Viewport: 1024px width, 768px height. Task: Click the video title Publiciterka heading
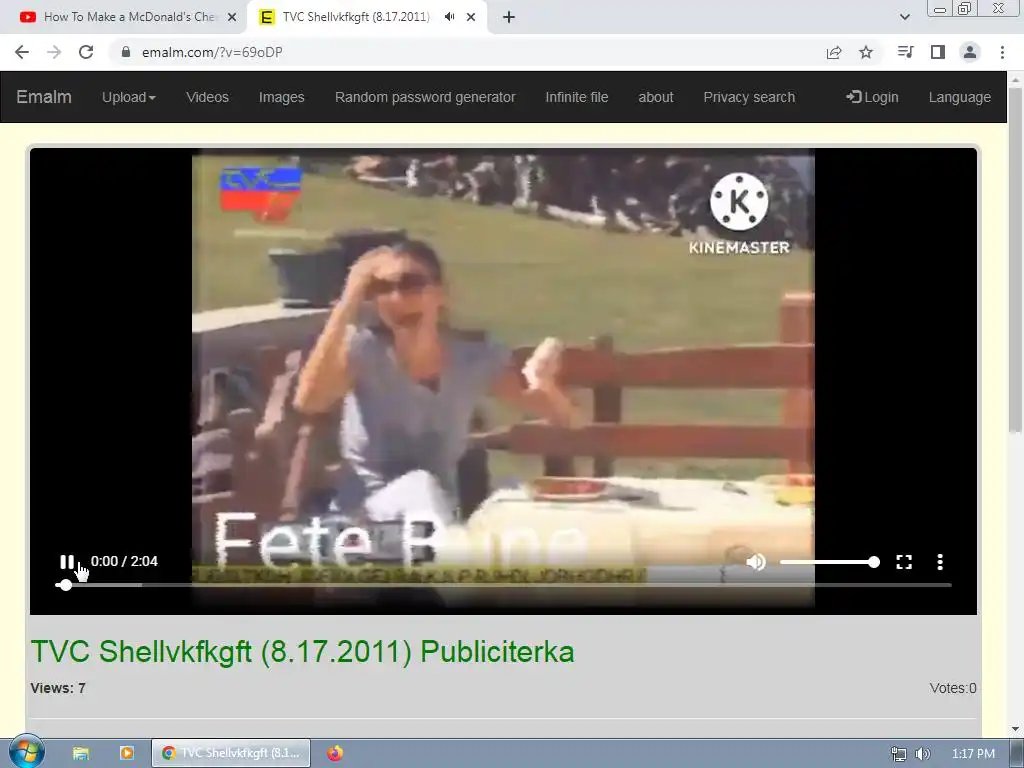coord(302,651)
